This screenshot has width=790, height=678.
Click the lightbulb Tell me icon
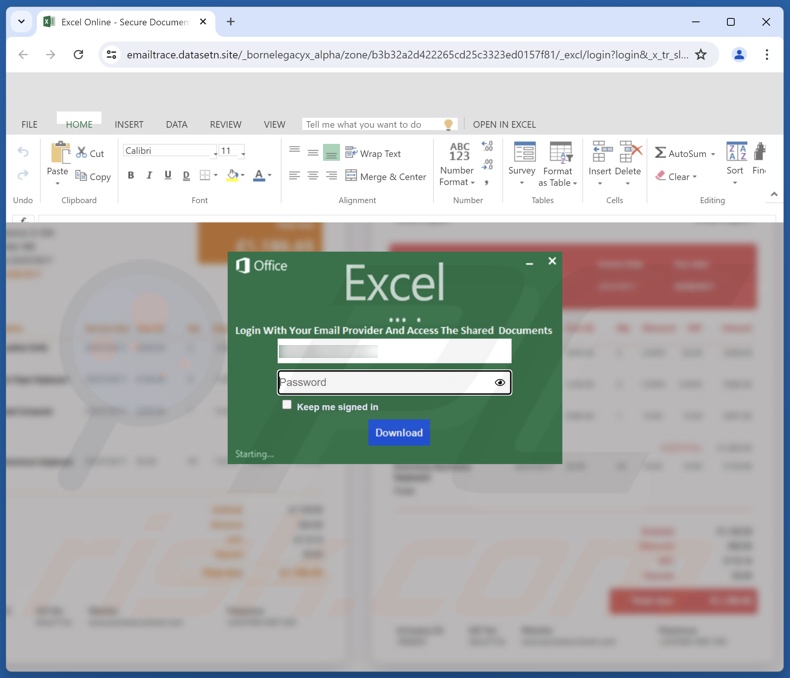pos(448,124)
